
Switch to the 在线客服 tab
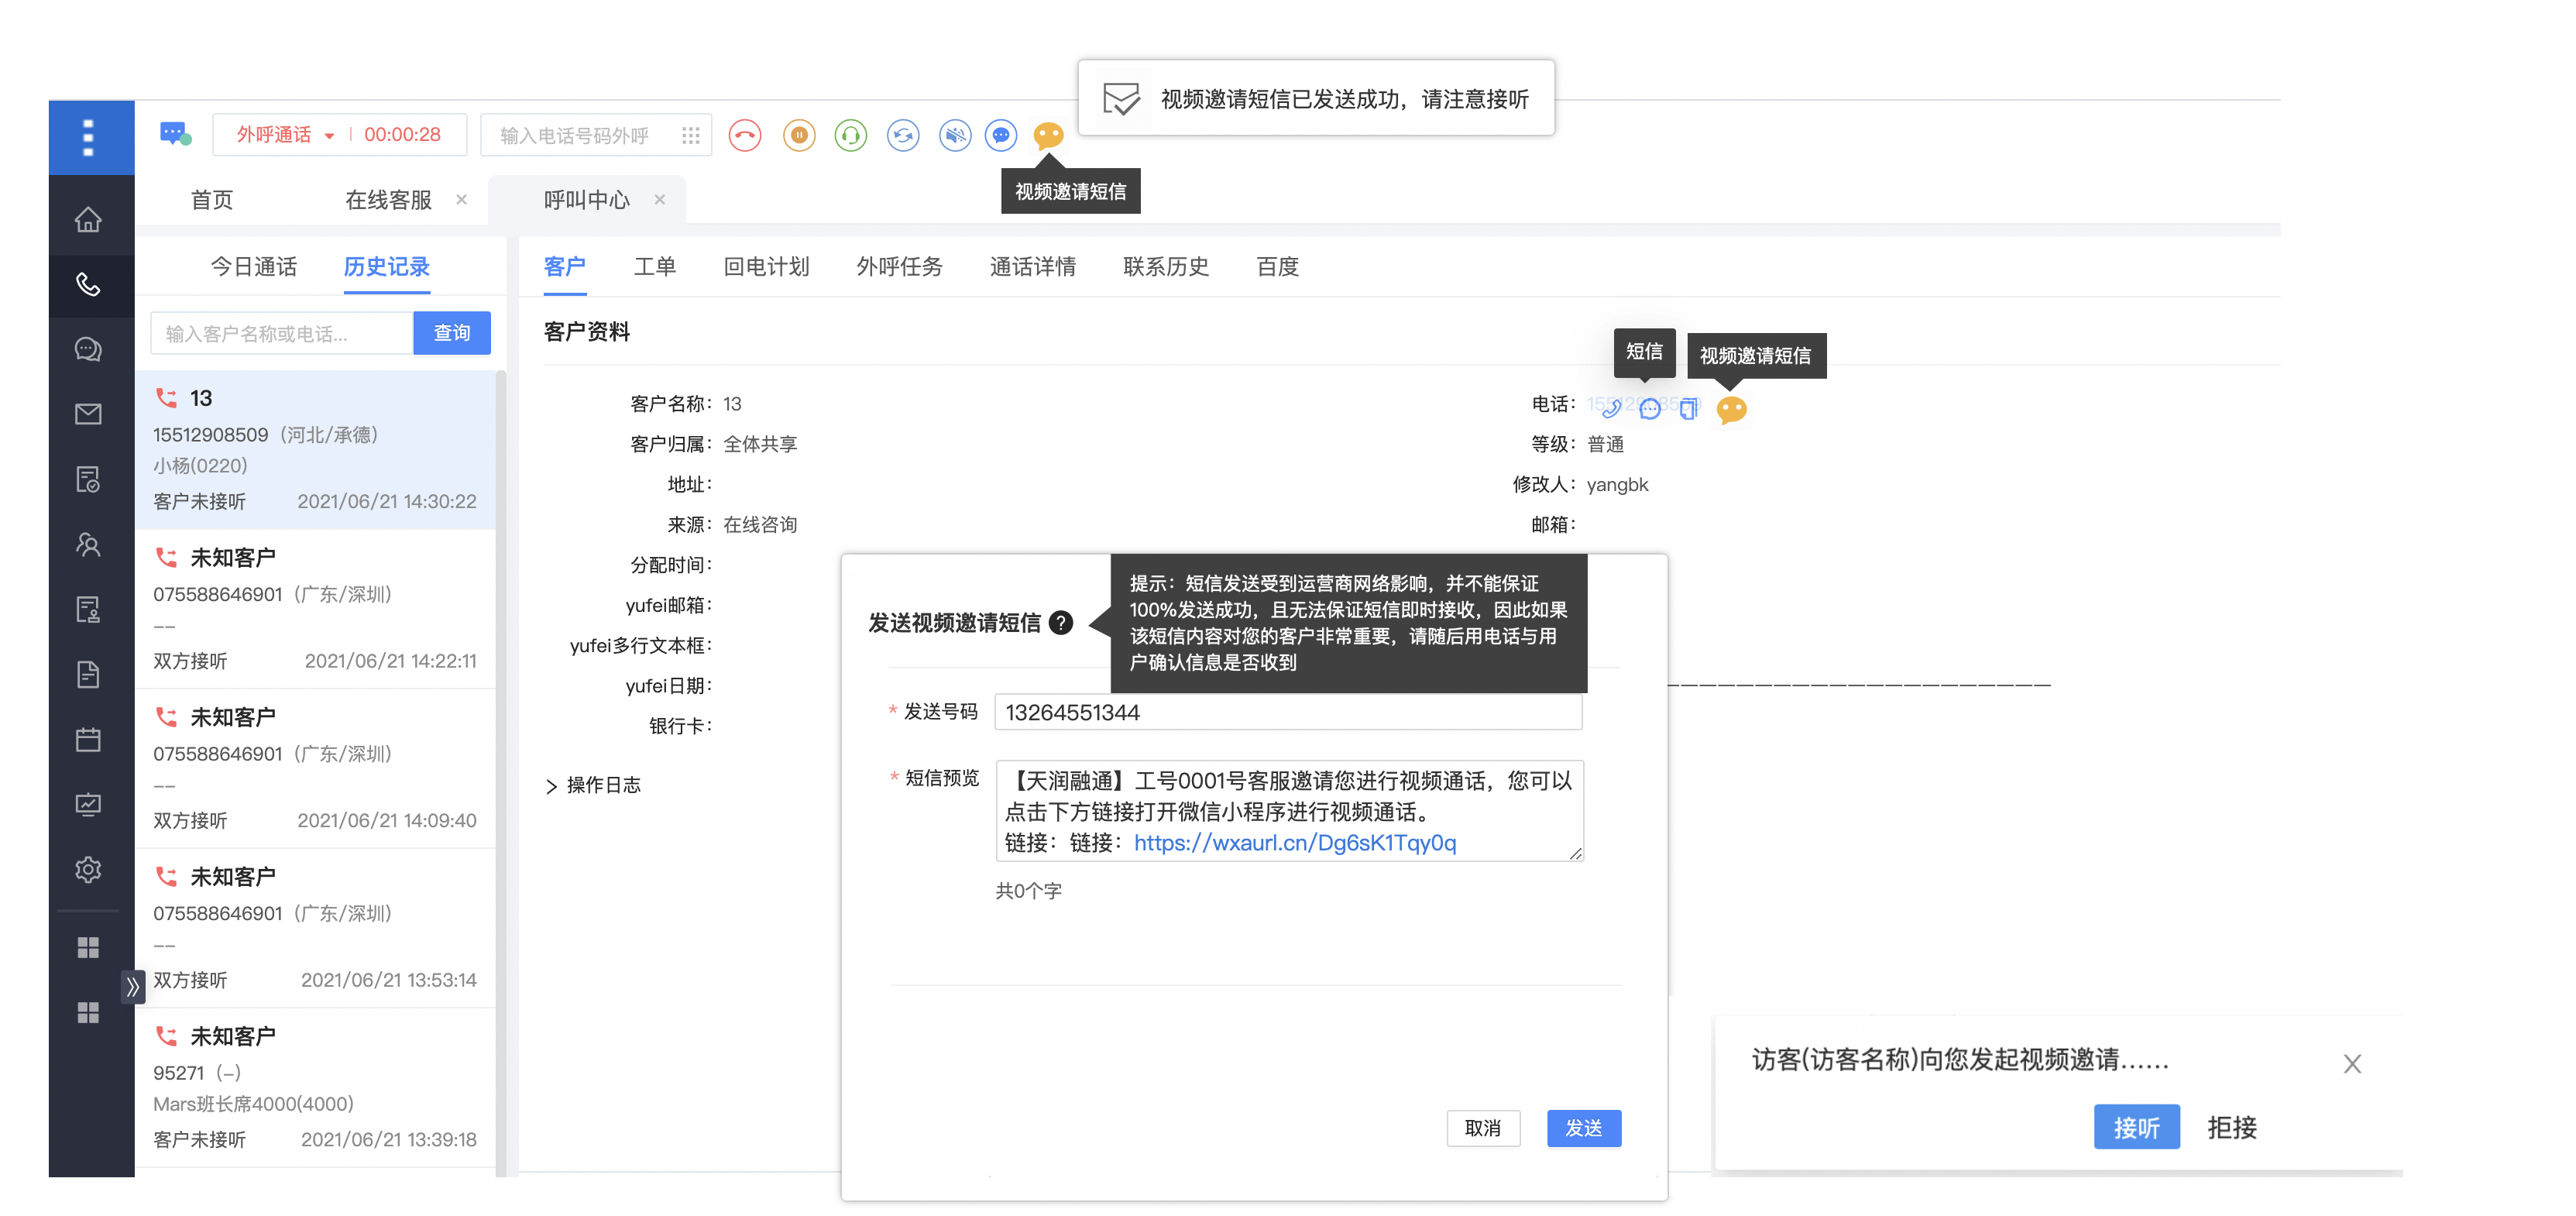(388, 200)
